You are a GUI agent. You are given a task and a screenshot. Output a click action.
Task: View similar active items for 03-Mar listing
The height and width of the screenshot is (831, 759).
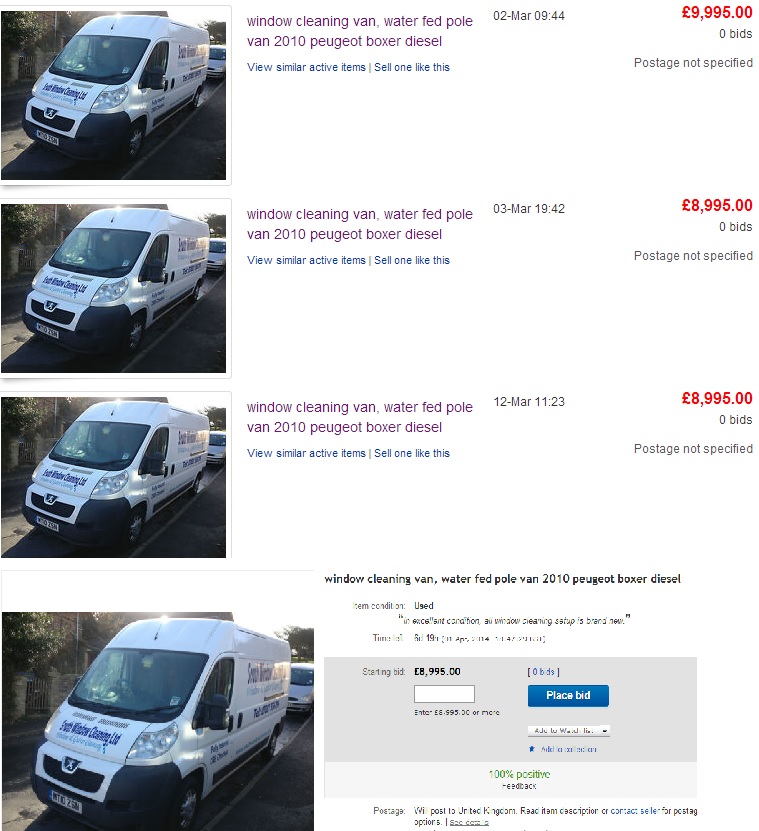coord(306,260)
